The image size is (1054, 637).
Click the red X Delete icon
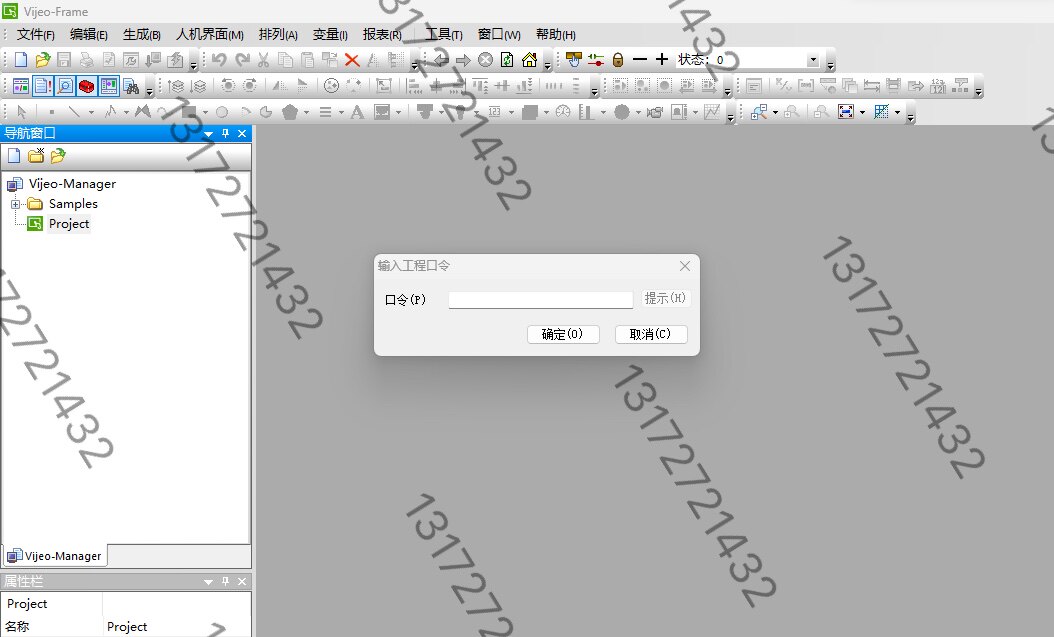352,60
